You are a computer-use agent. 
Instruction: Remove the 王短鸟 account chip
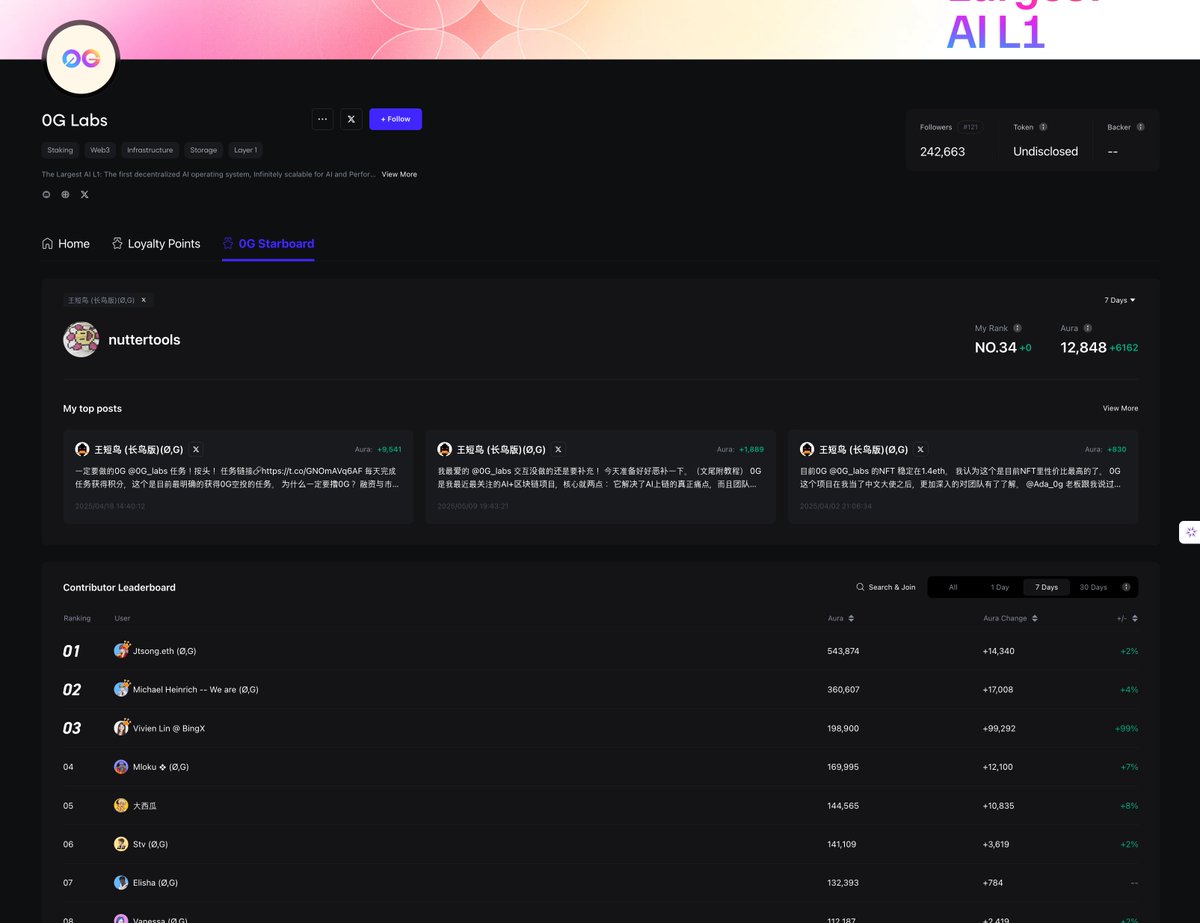[x=143, y=300]
